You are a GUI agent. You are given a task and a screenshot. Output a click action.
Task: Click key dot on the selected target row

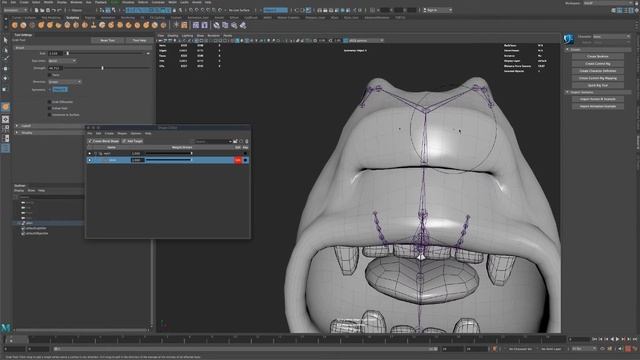(x=245, y=160)
